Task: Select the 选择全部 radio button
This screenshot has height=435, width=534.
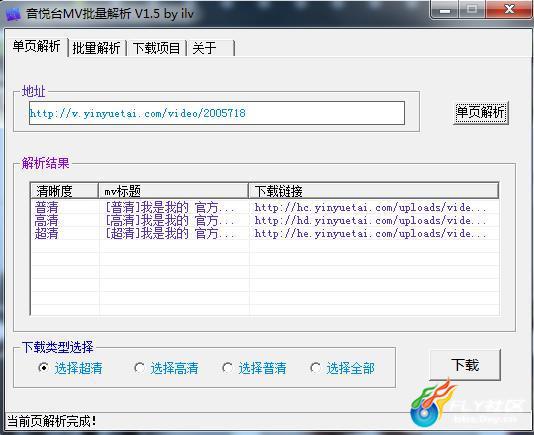Action: tap(342, 368)
